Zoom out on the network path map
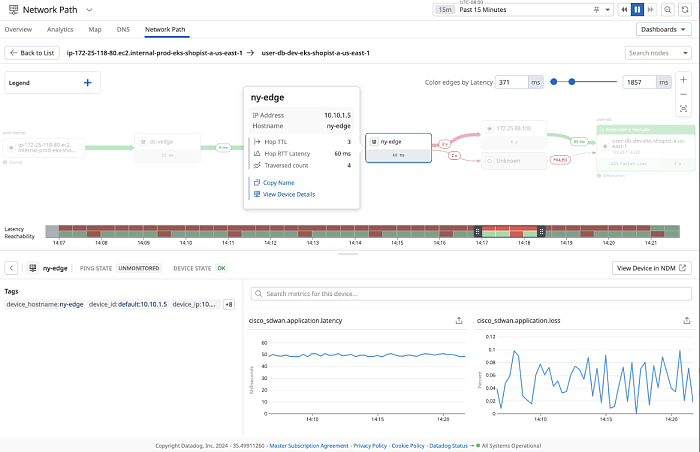The image size is (700, 452). [683, 94]
